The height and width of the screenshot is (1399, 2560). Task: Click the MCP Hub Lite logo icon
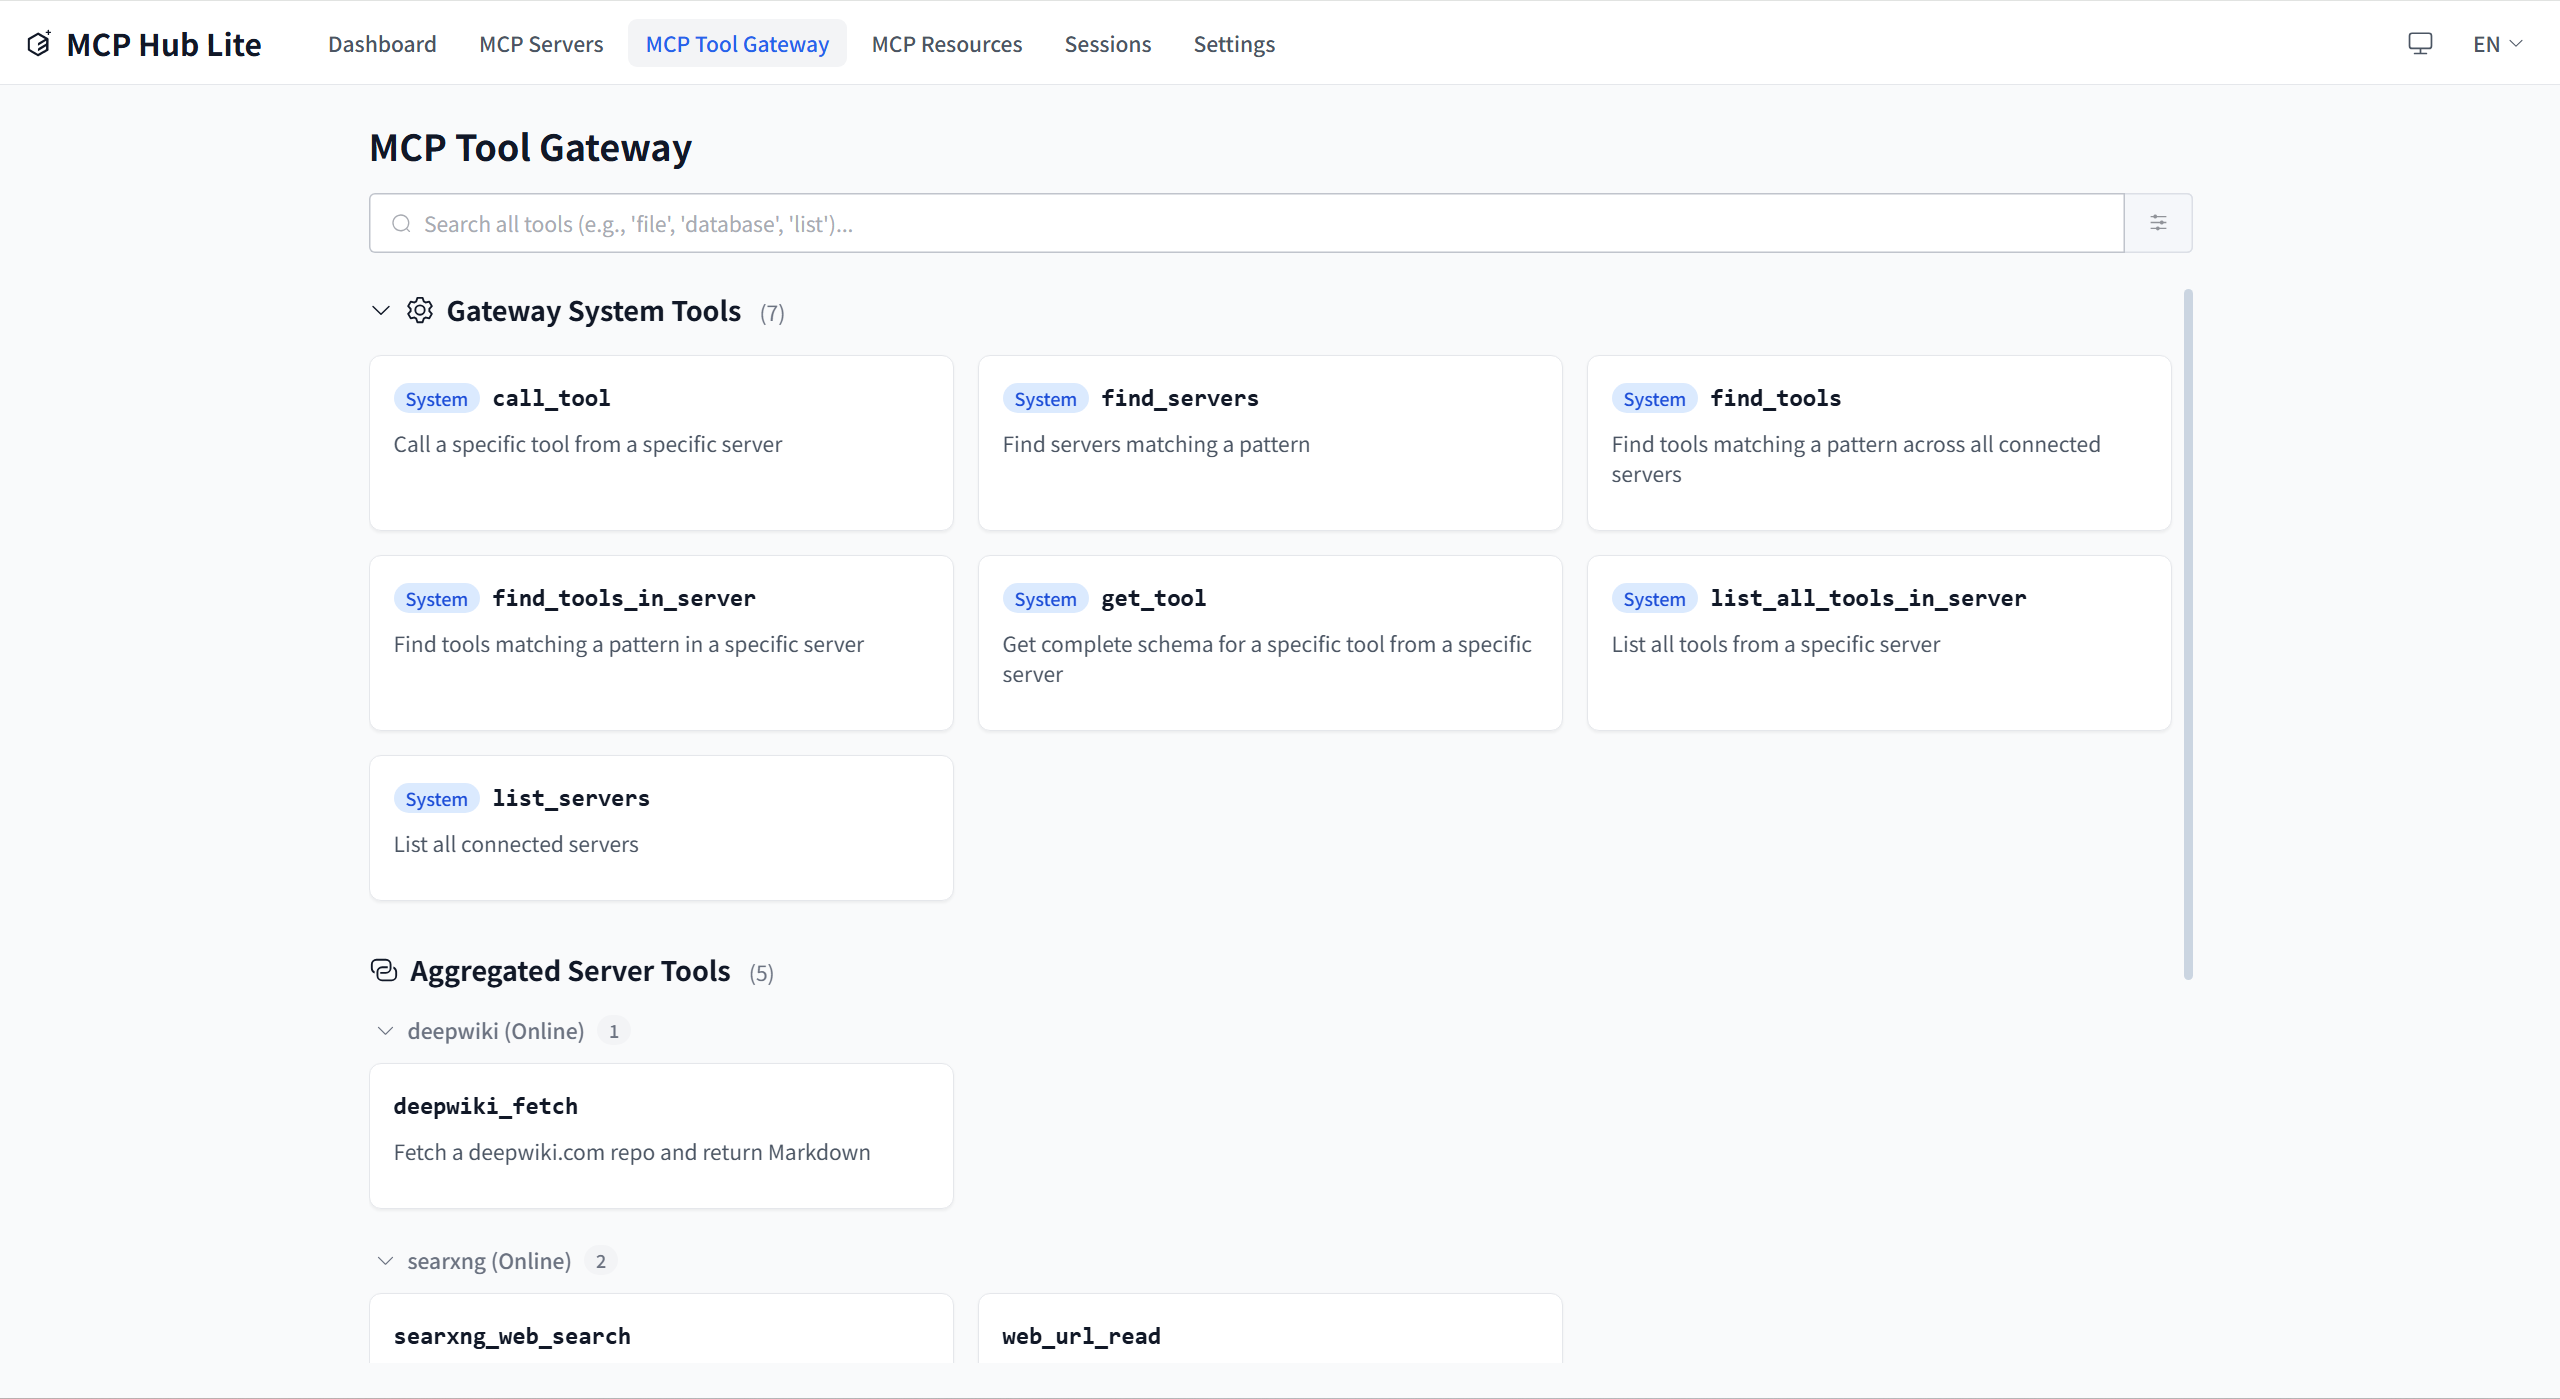click(38, 42)
